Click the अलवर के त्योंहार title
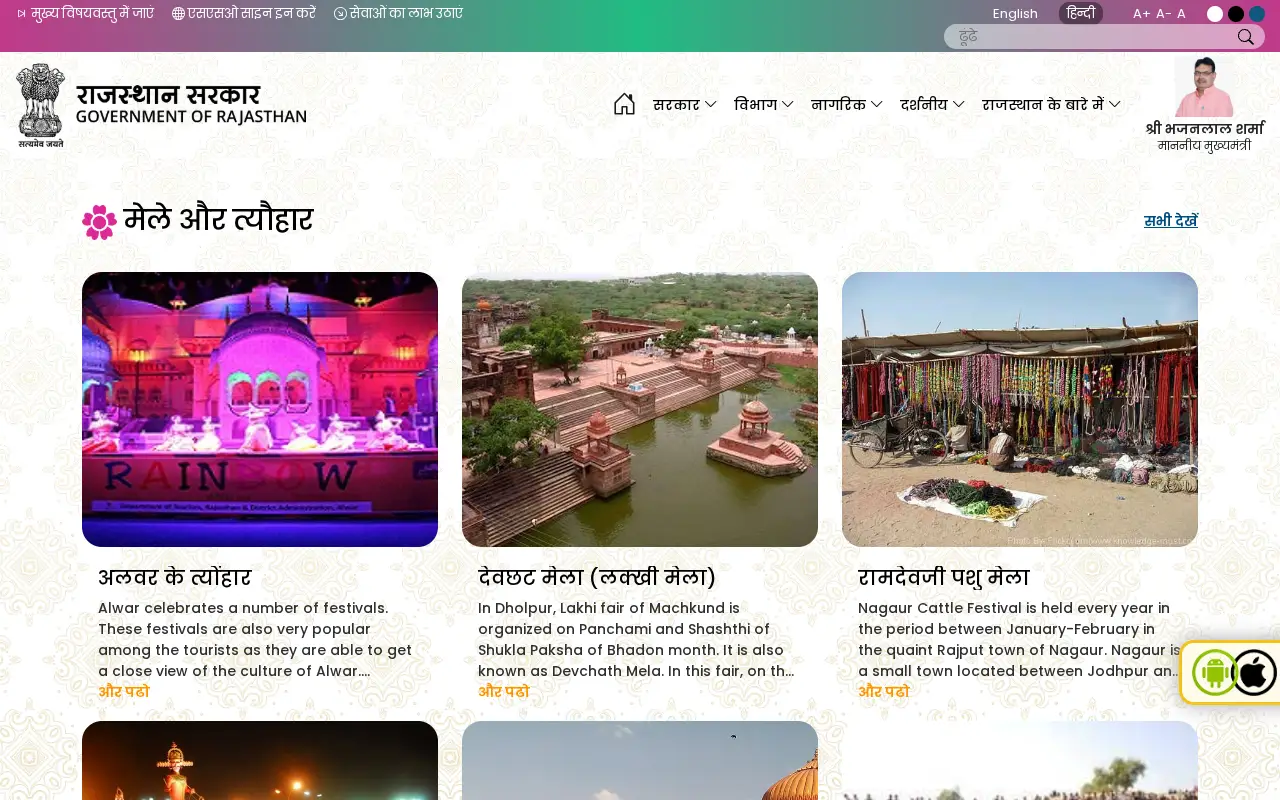1280x800 pixels. (x=174, y=577)
